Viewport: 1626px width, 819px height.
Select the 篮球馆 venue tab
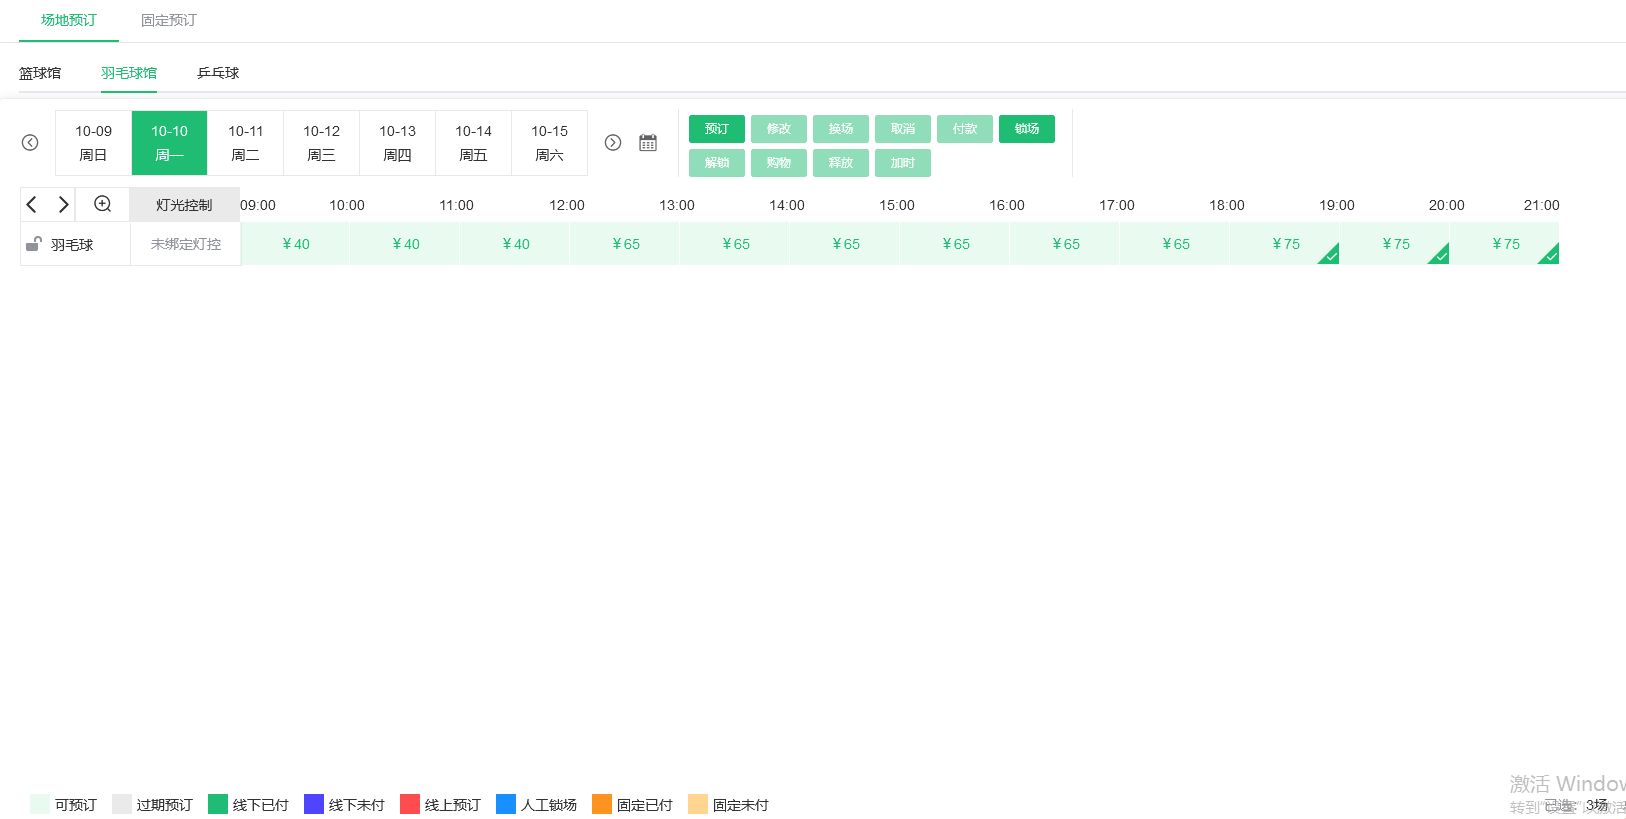pos(40,73)
